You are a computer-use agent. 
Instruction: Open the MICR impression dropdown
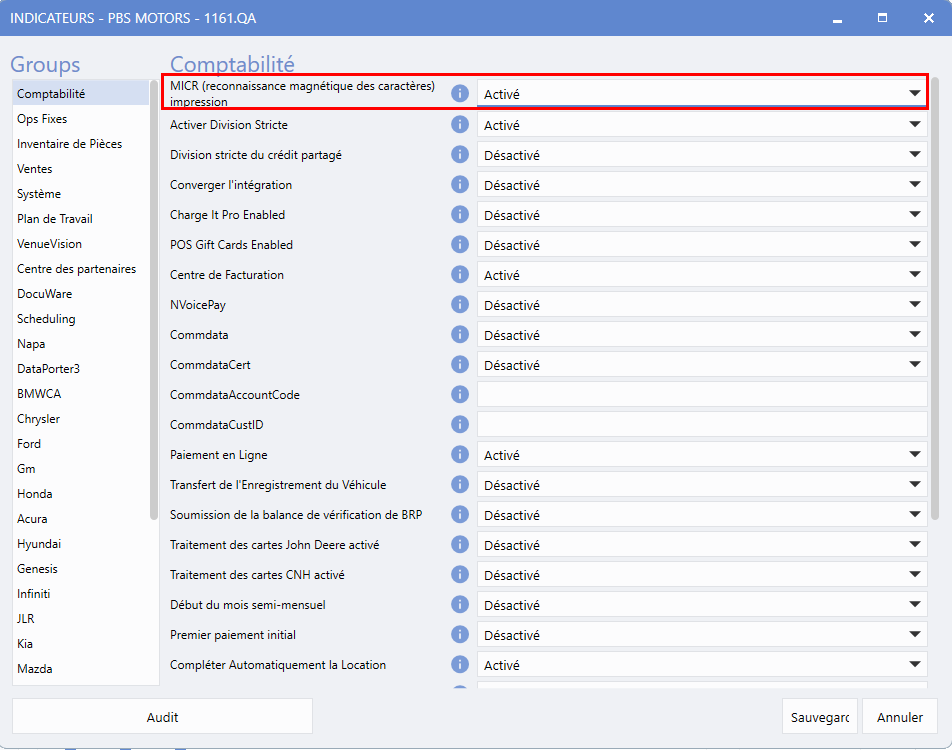pos(702,94)
